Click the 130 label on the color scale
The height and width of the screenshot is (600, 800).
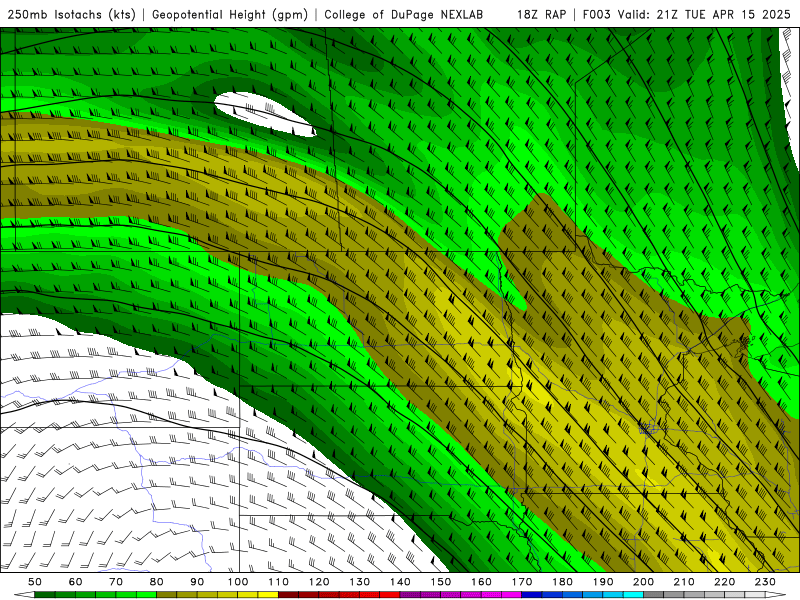pos(360,582)
